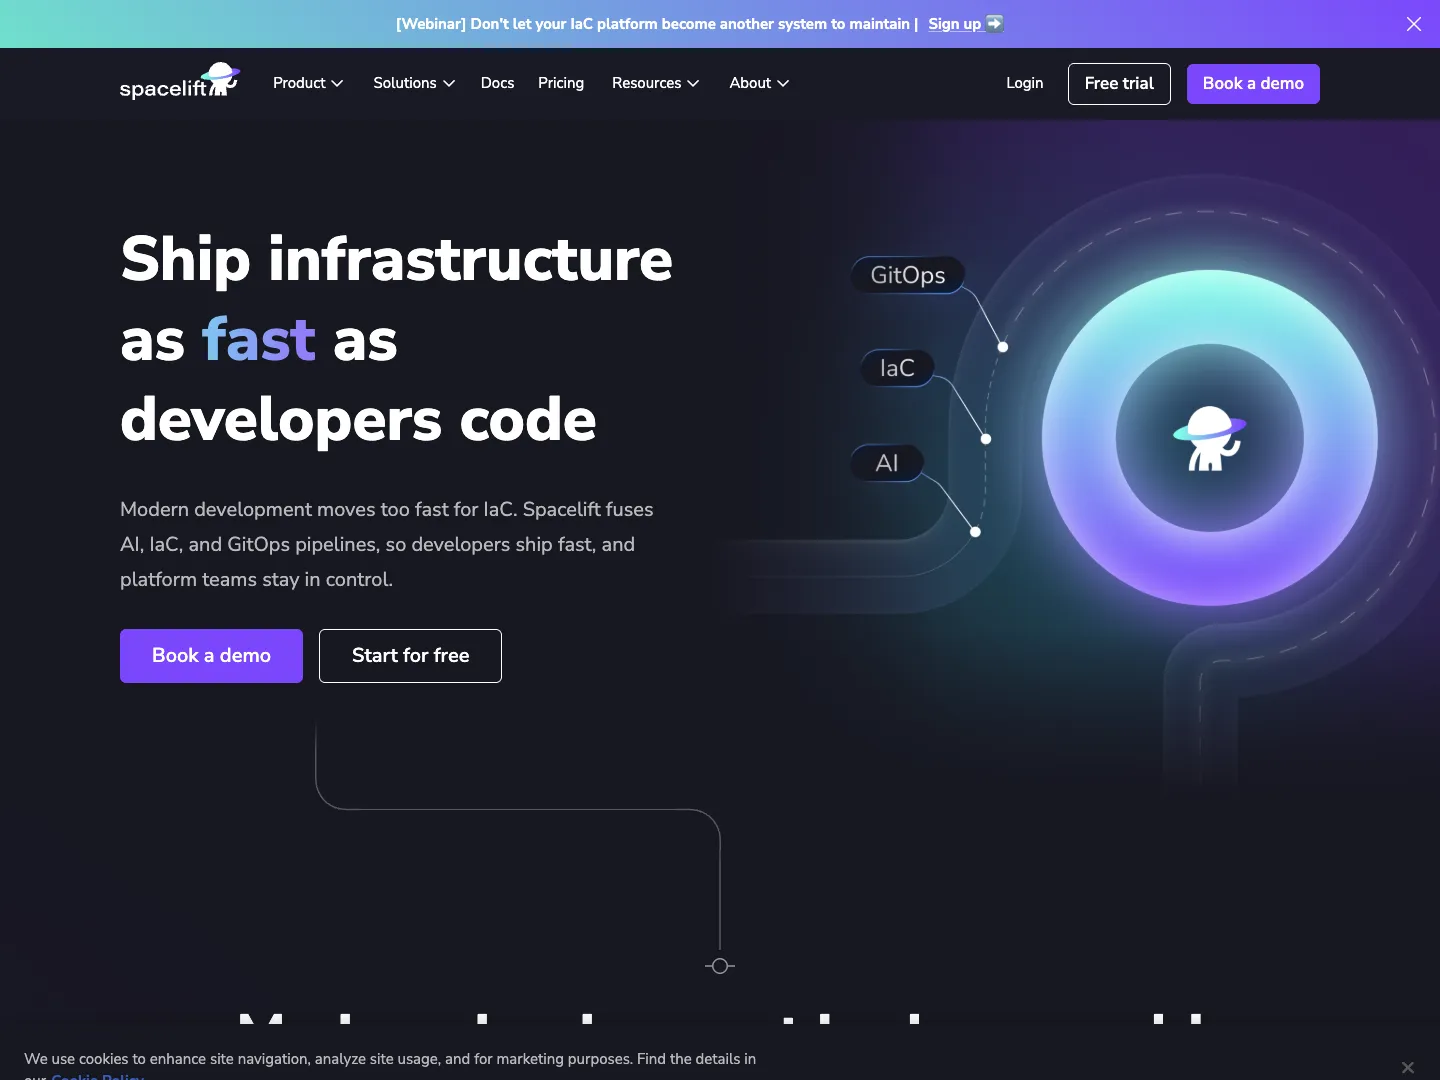Expand the Product menu
The width and height of the screenshot is (1440, 1080).
pos(308,83)
